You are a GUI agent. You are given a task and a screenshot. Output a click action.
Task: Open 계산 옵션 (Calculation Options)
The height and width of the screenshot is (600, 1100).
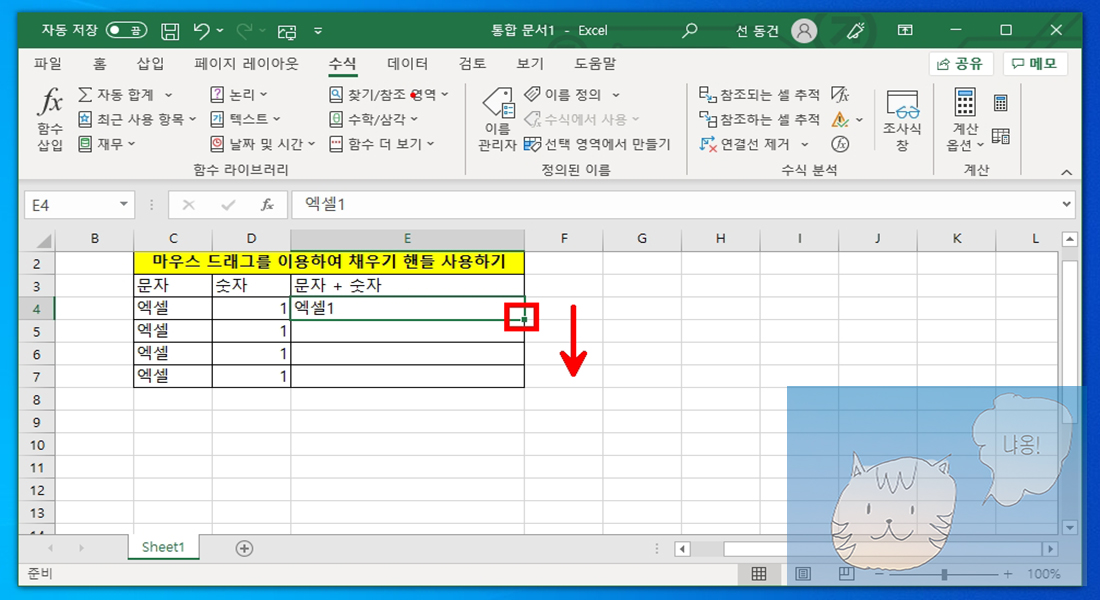pos(965,120)
